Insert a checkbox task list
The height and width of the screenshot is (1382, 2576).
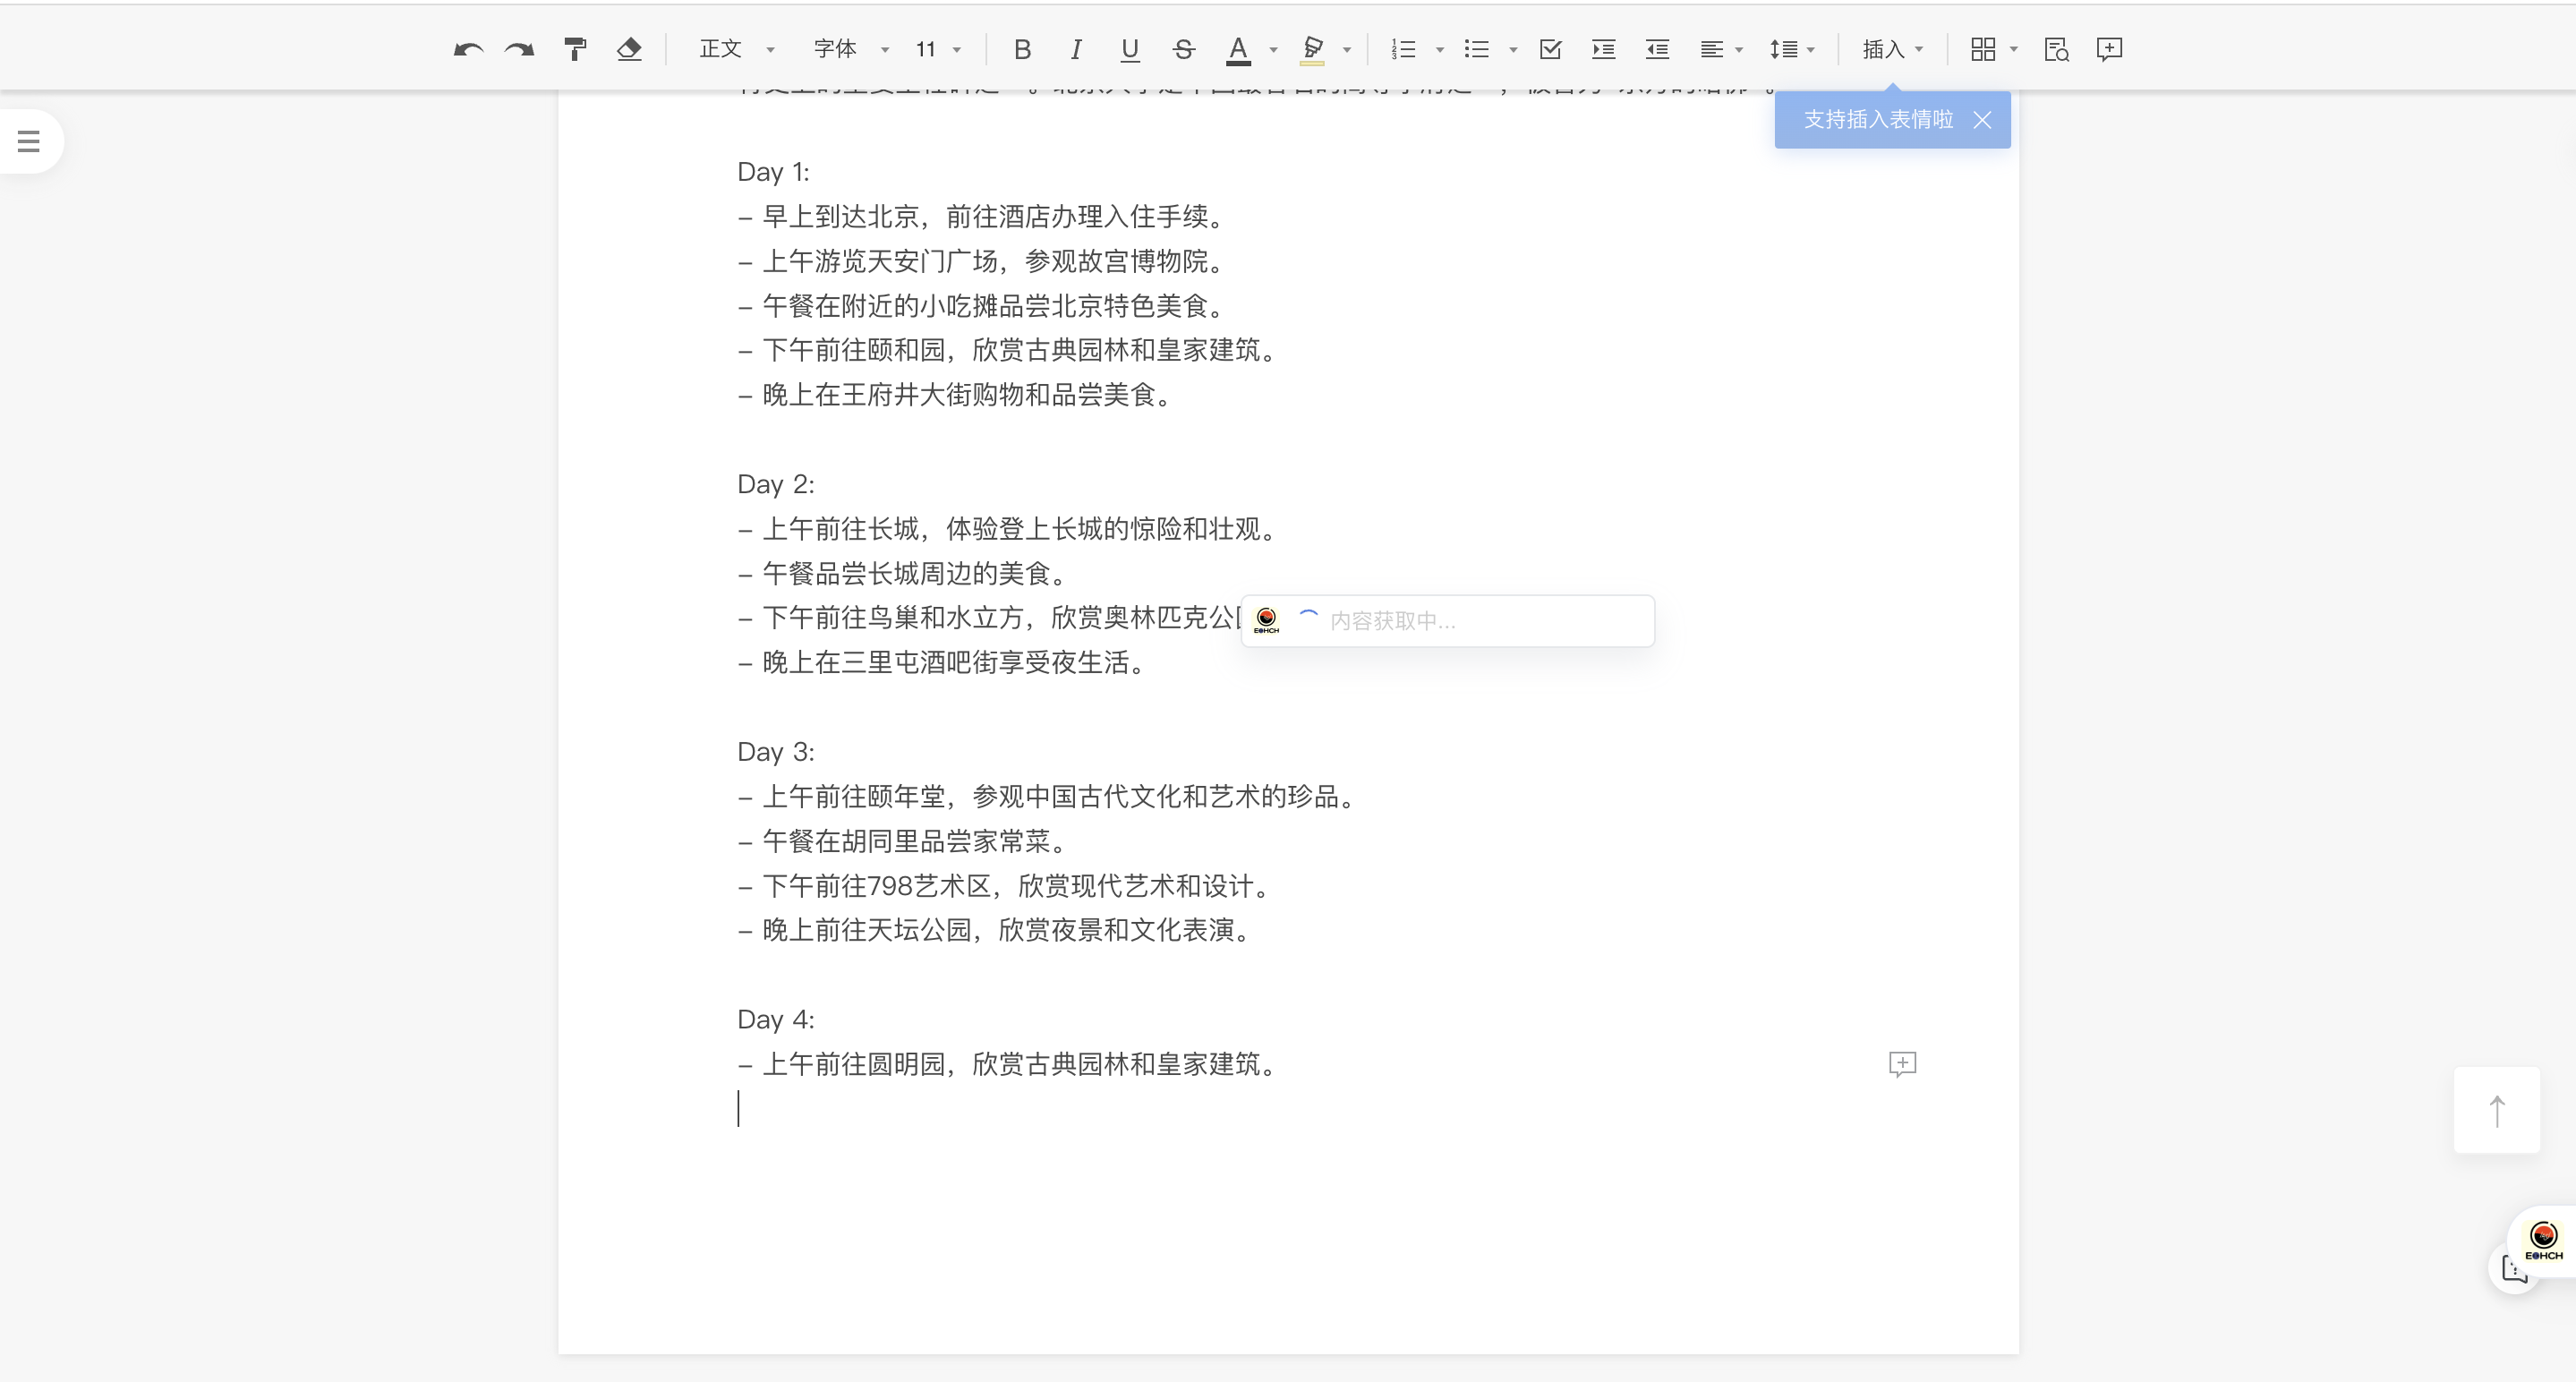click(1550, 49)
